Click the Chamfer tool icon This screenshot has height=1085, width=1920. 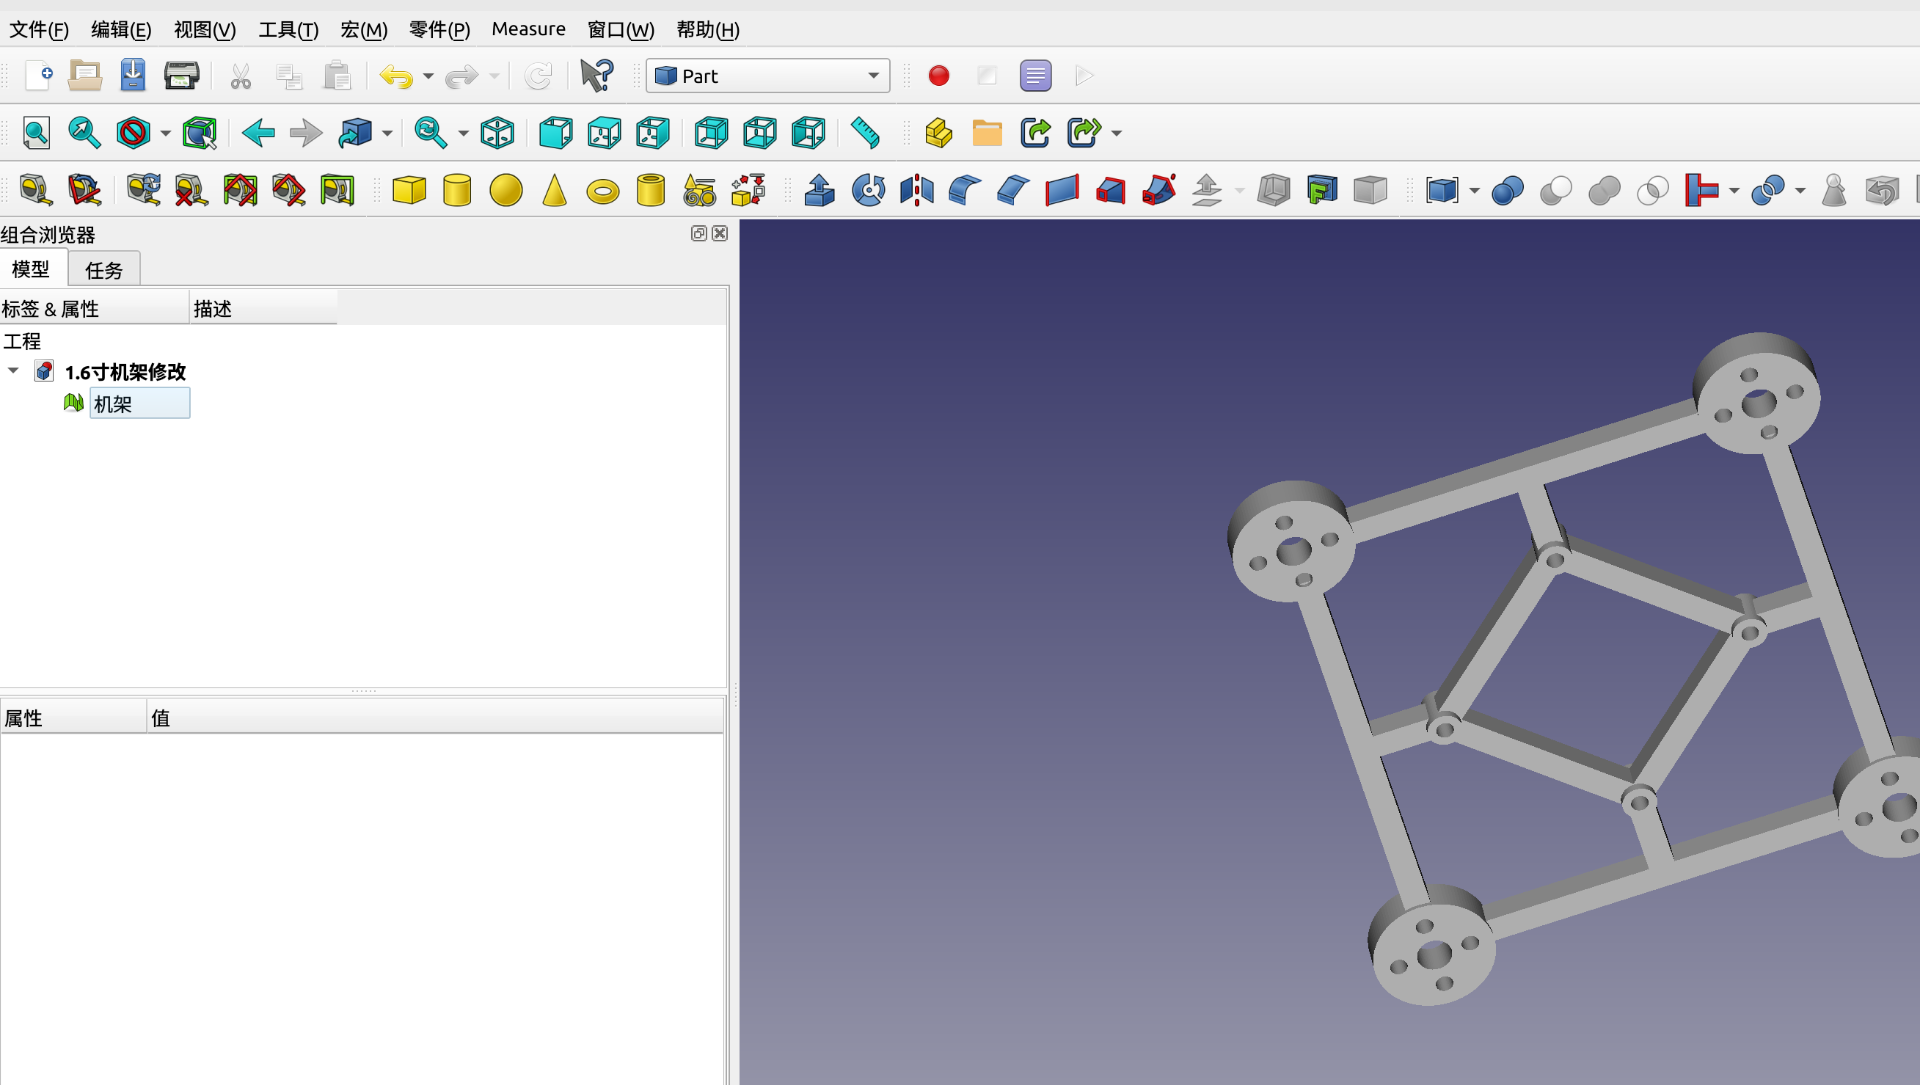(x=1013, y=190)
